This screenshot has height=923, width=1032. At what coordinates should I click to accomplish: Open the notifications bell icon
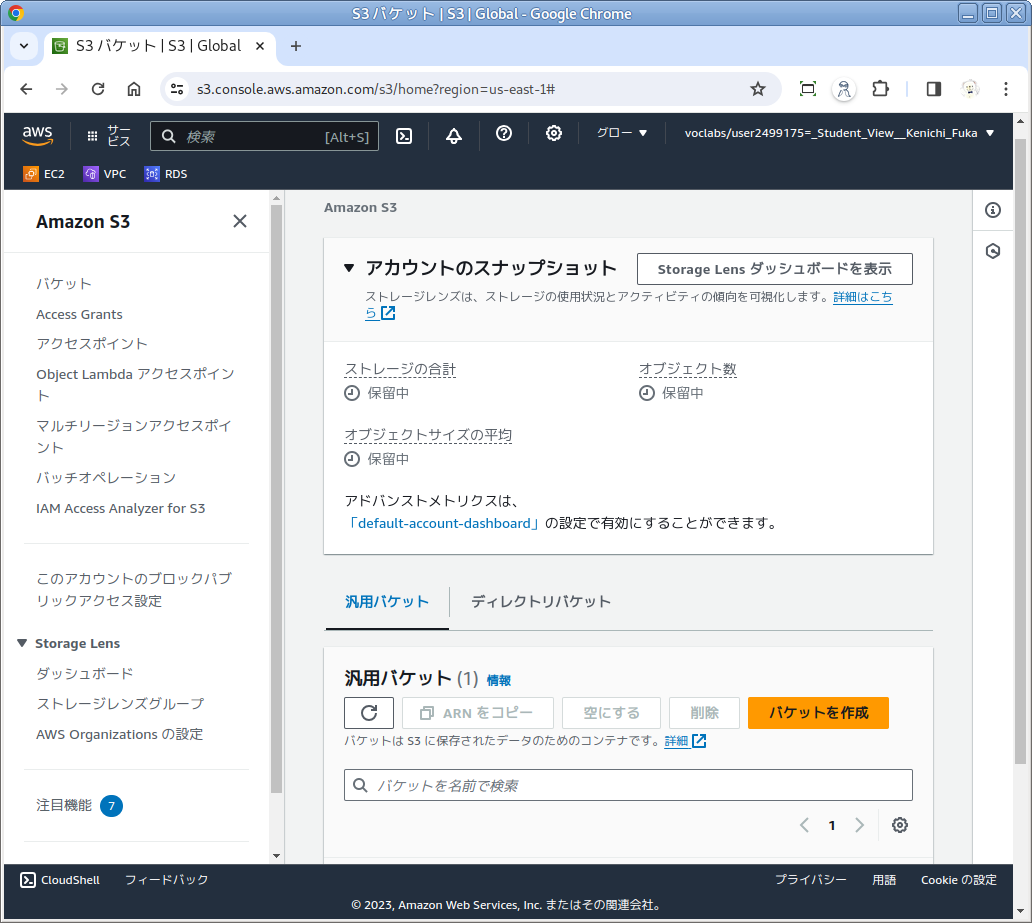click(x=454, y=135)
